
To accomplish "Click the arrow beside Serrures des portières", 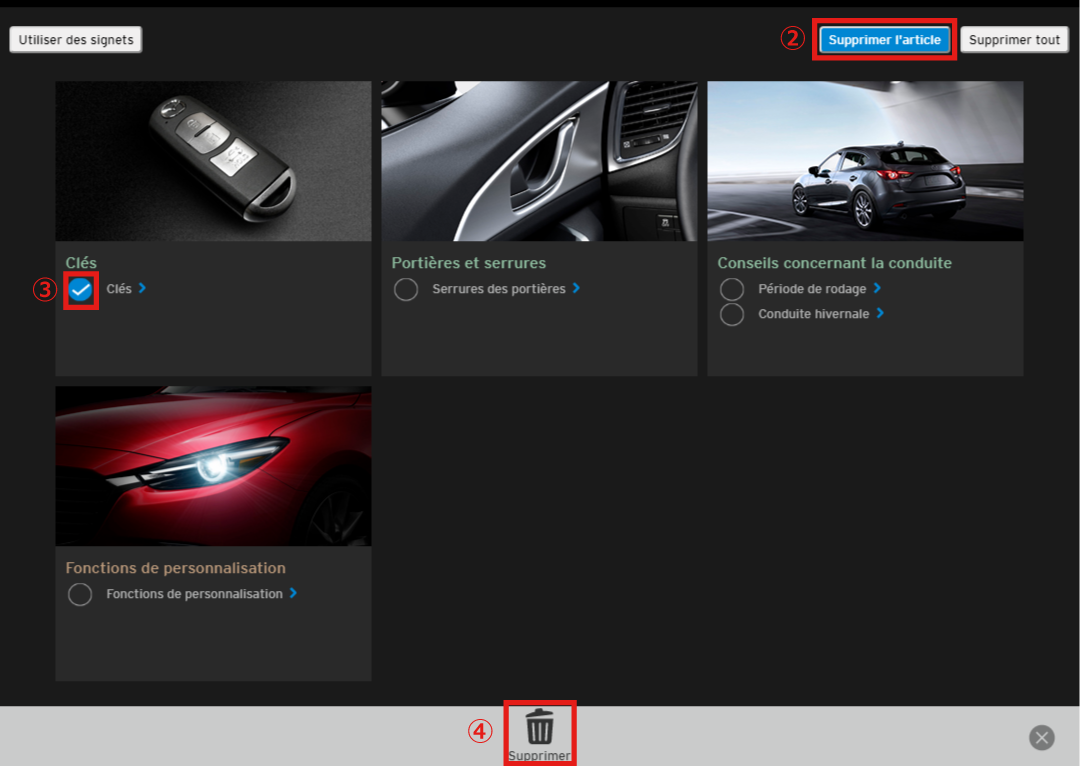I will click(x=576, y=288).
